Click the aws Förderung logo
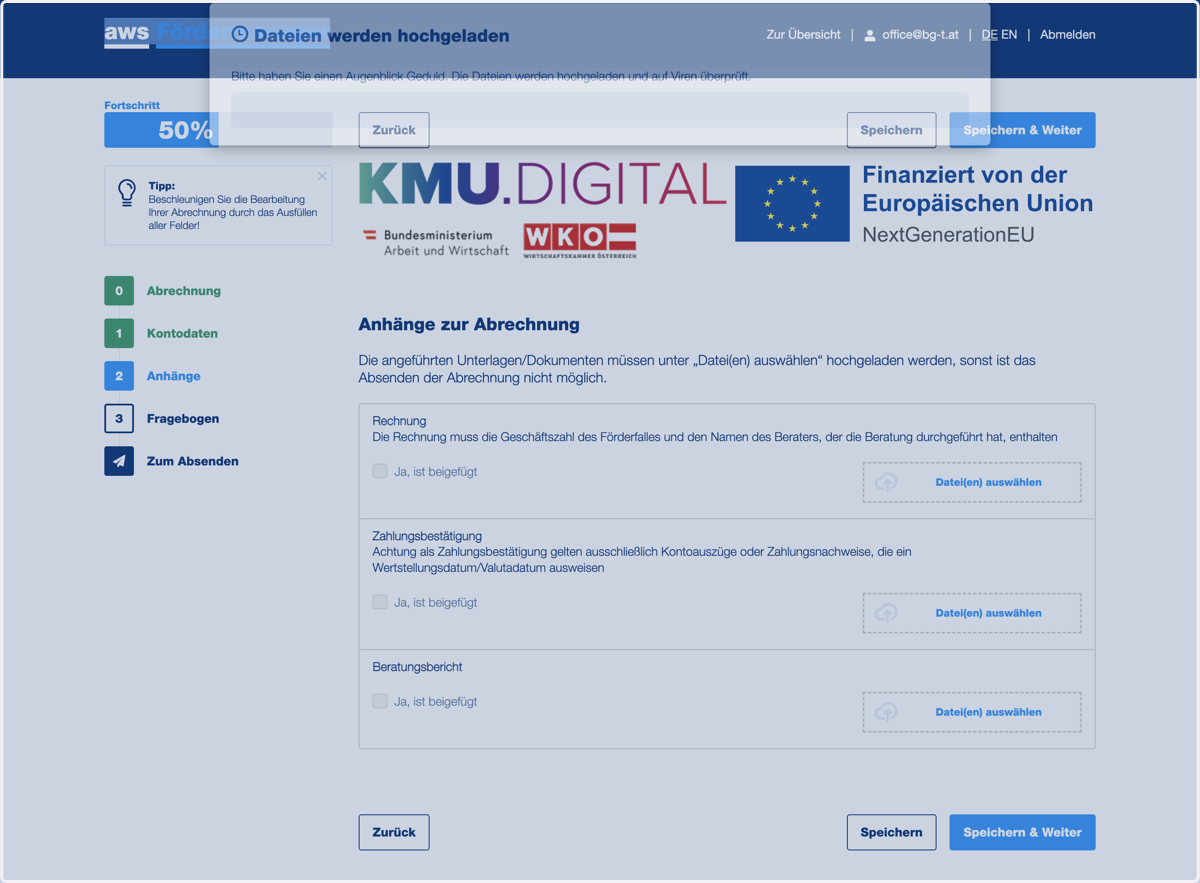The width and height of the screenshot is (1200, 883). tap(217, 33)
